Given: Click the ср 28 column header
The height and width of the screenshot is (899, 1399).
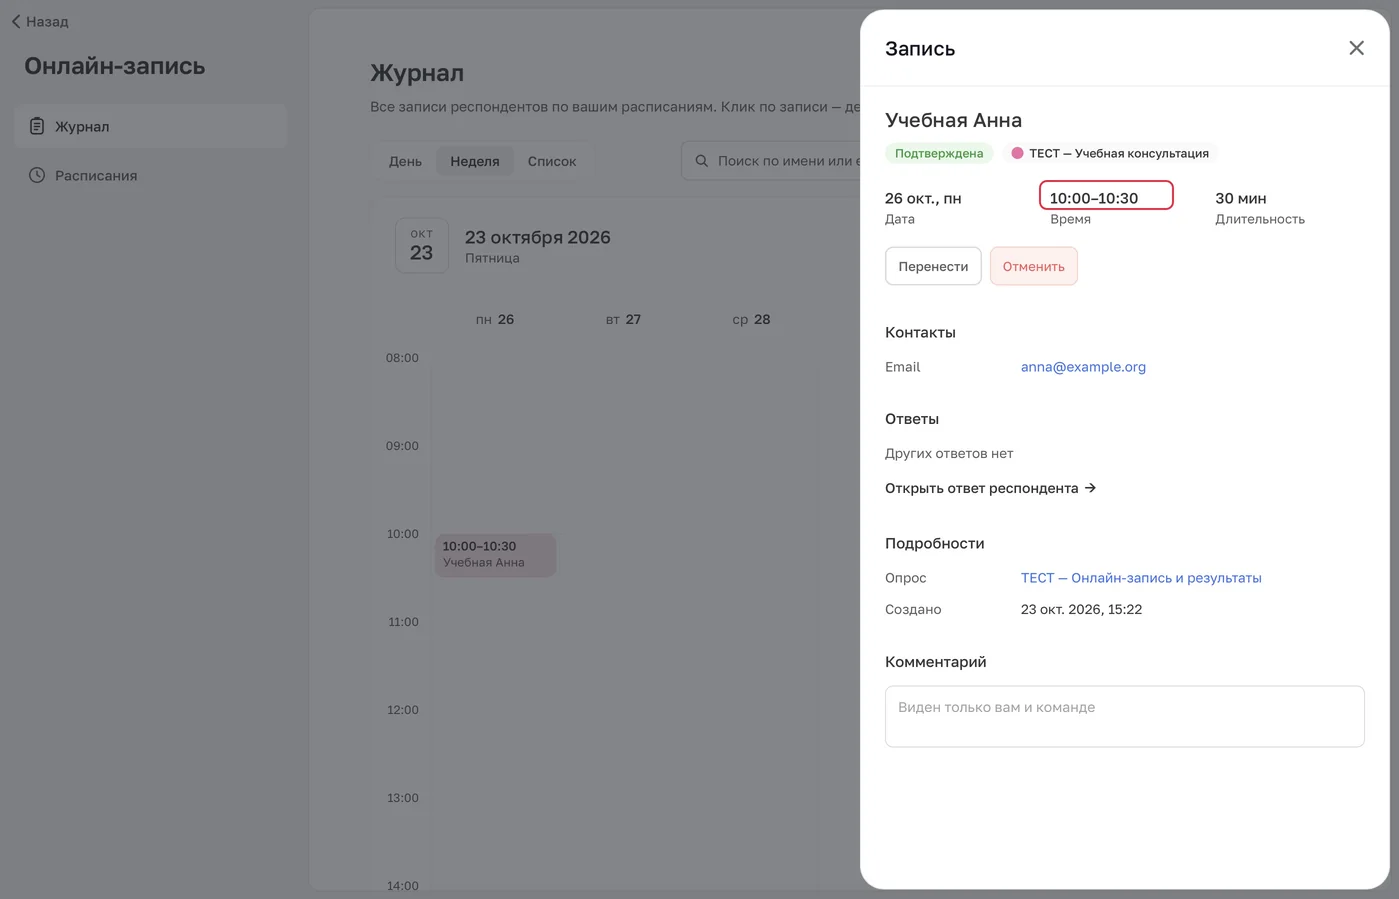Looking at the screenshot, I should [x=751, y=319].
